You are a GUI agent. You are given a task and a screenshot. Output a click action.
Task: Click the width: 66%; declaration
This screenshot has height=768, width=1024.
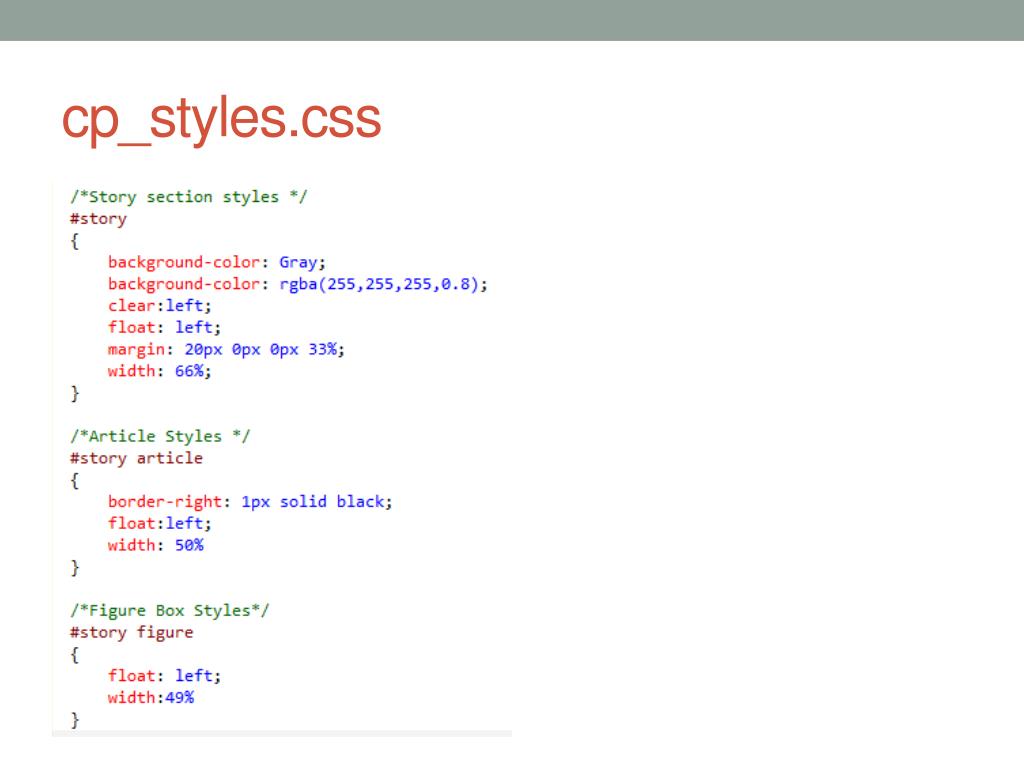(x=159, y=371)
